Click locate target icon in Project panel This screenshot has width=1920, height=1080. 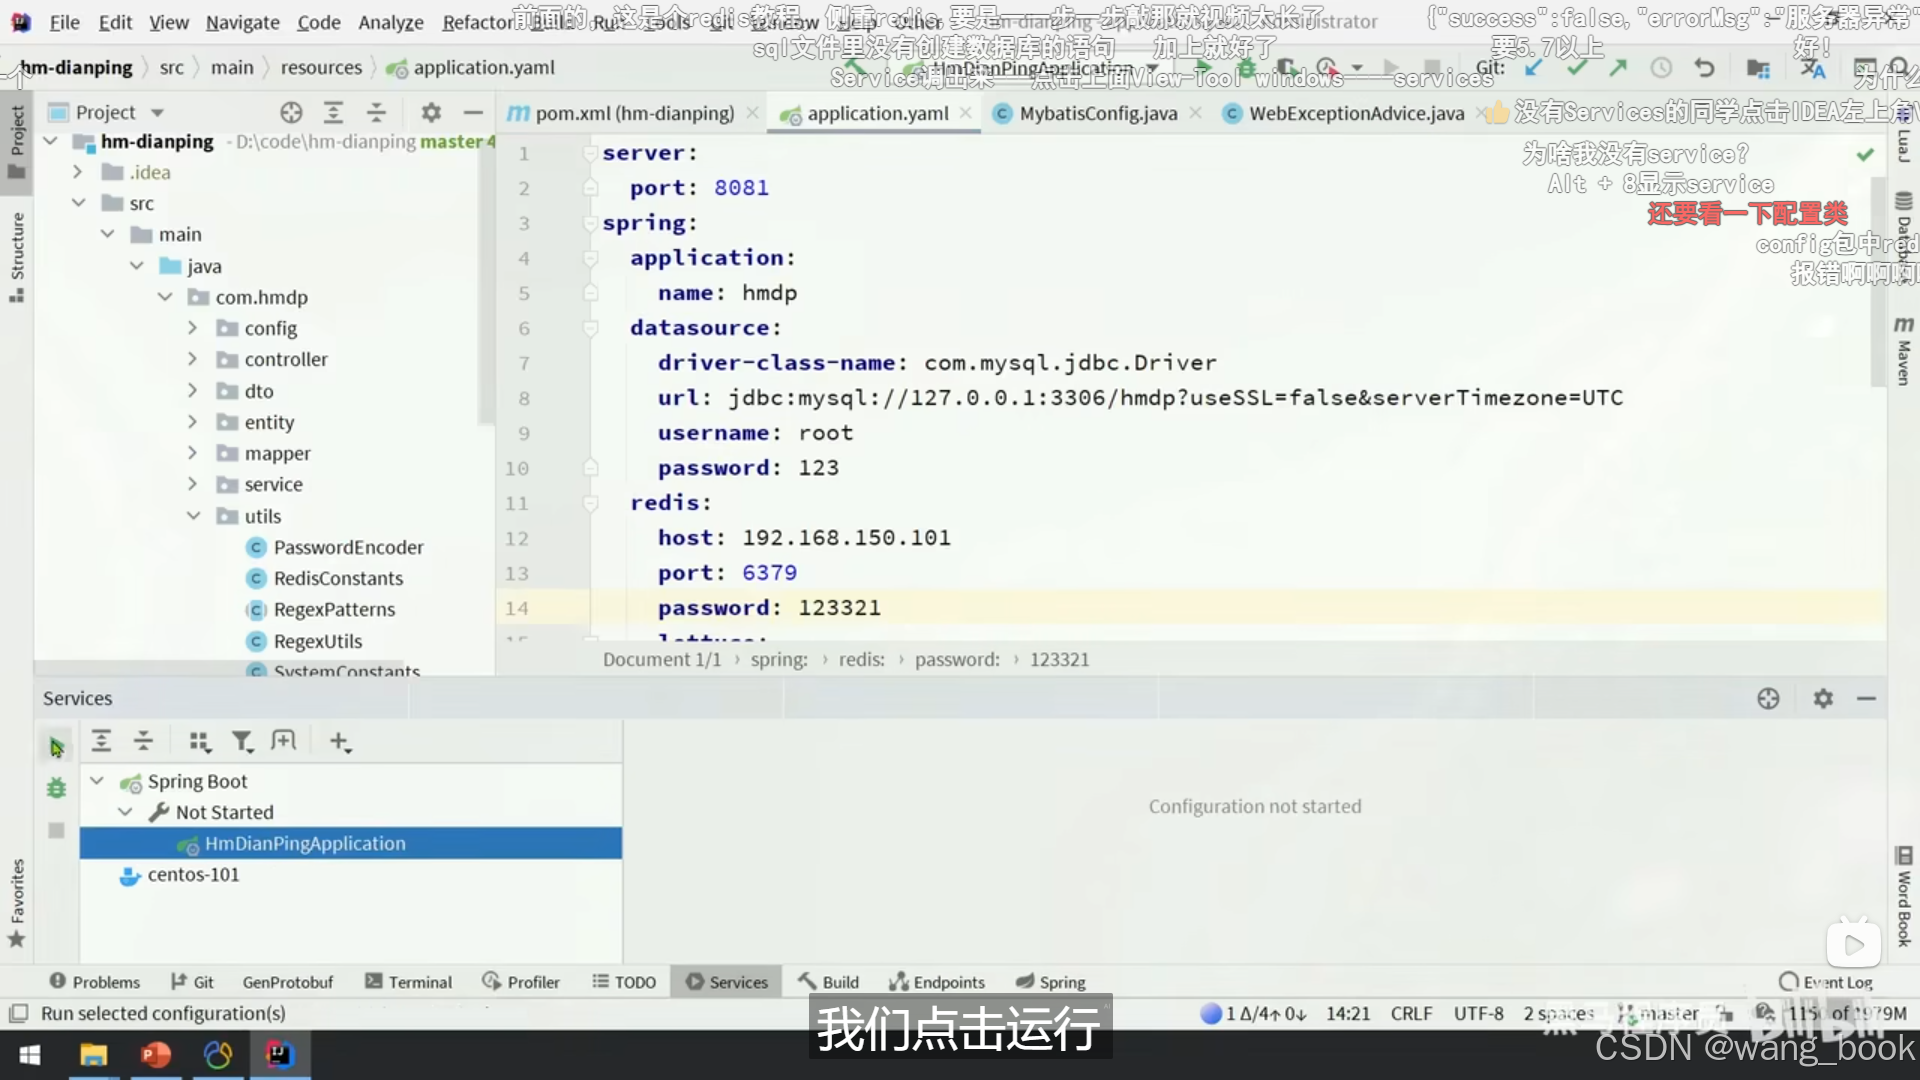pyautogui.click(x=291, y=112)
